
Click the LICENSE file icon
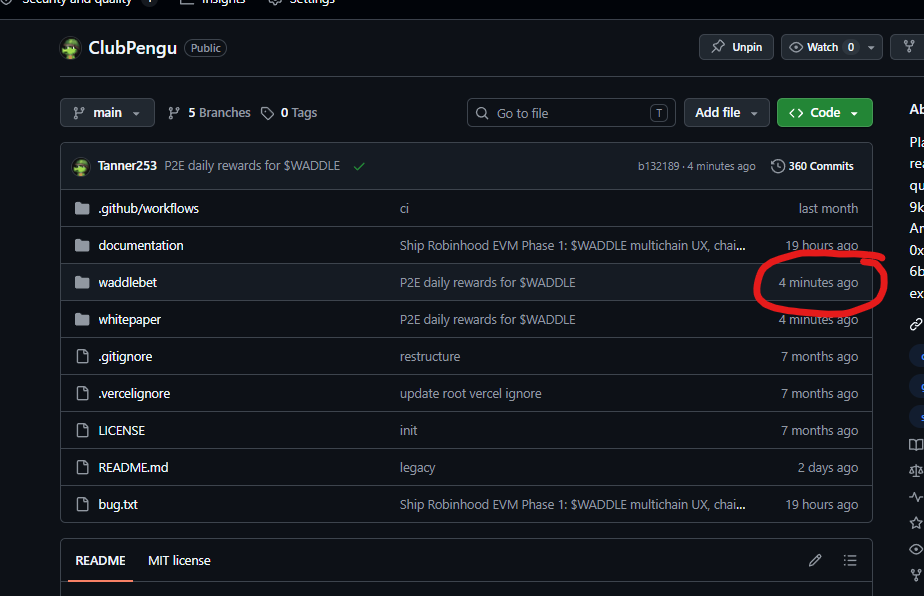click(82, 430)
